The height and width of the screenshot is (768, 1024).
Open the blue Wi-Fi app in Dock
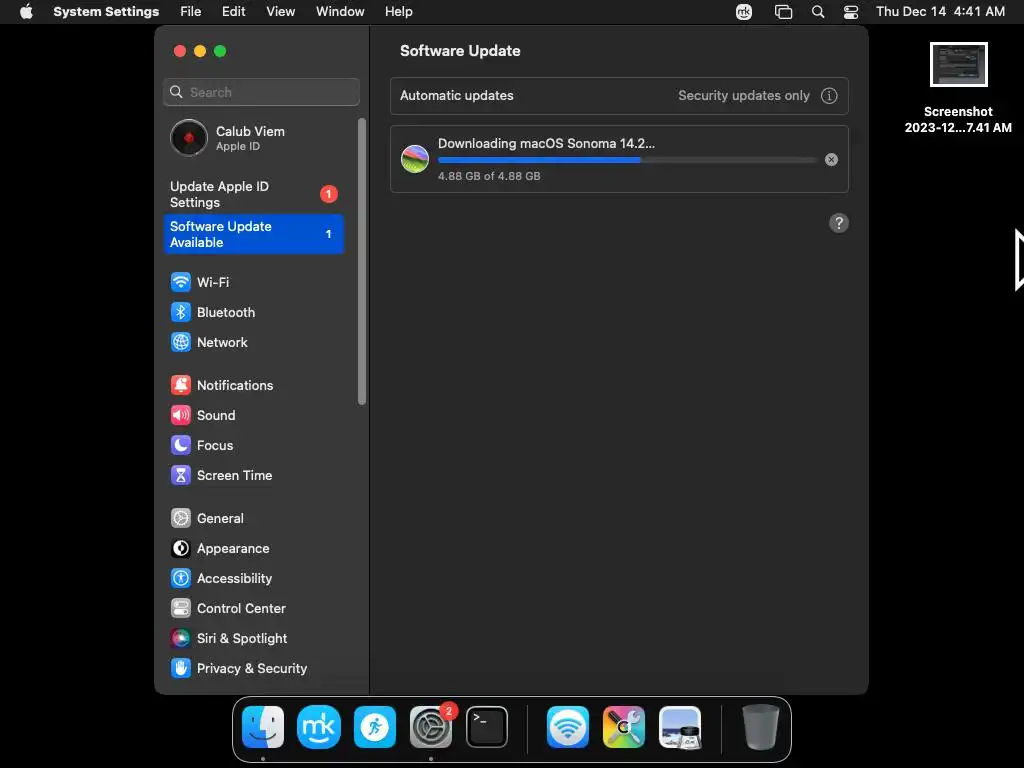click(x=568, y=727)
